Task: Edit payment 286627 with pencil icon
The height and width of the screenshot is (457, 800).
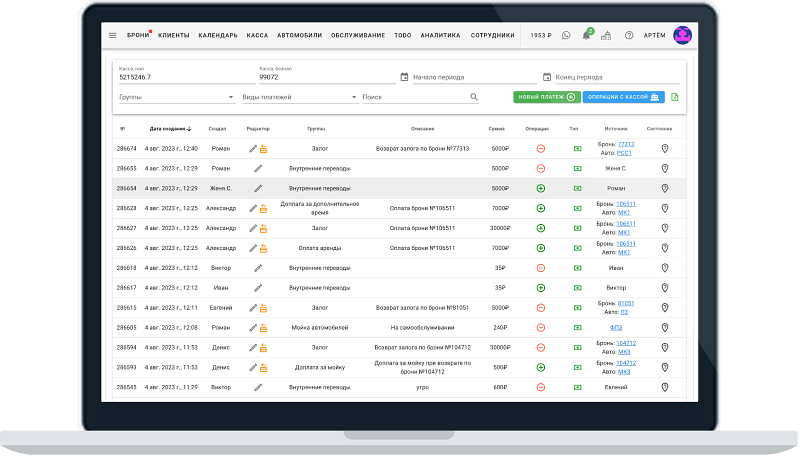Action: 253,228
